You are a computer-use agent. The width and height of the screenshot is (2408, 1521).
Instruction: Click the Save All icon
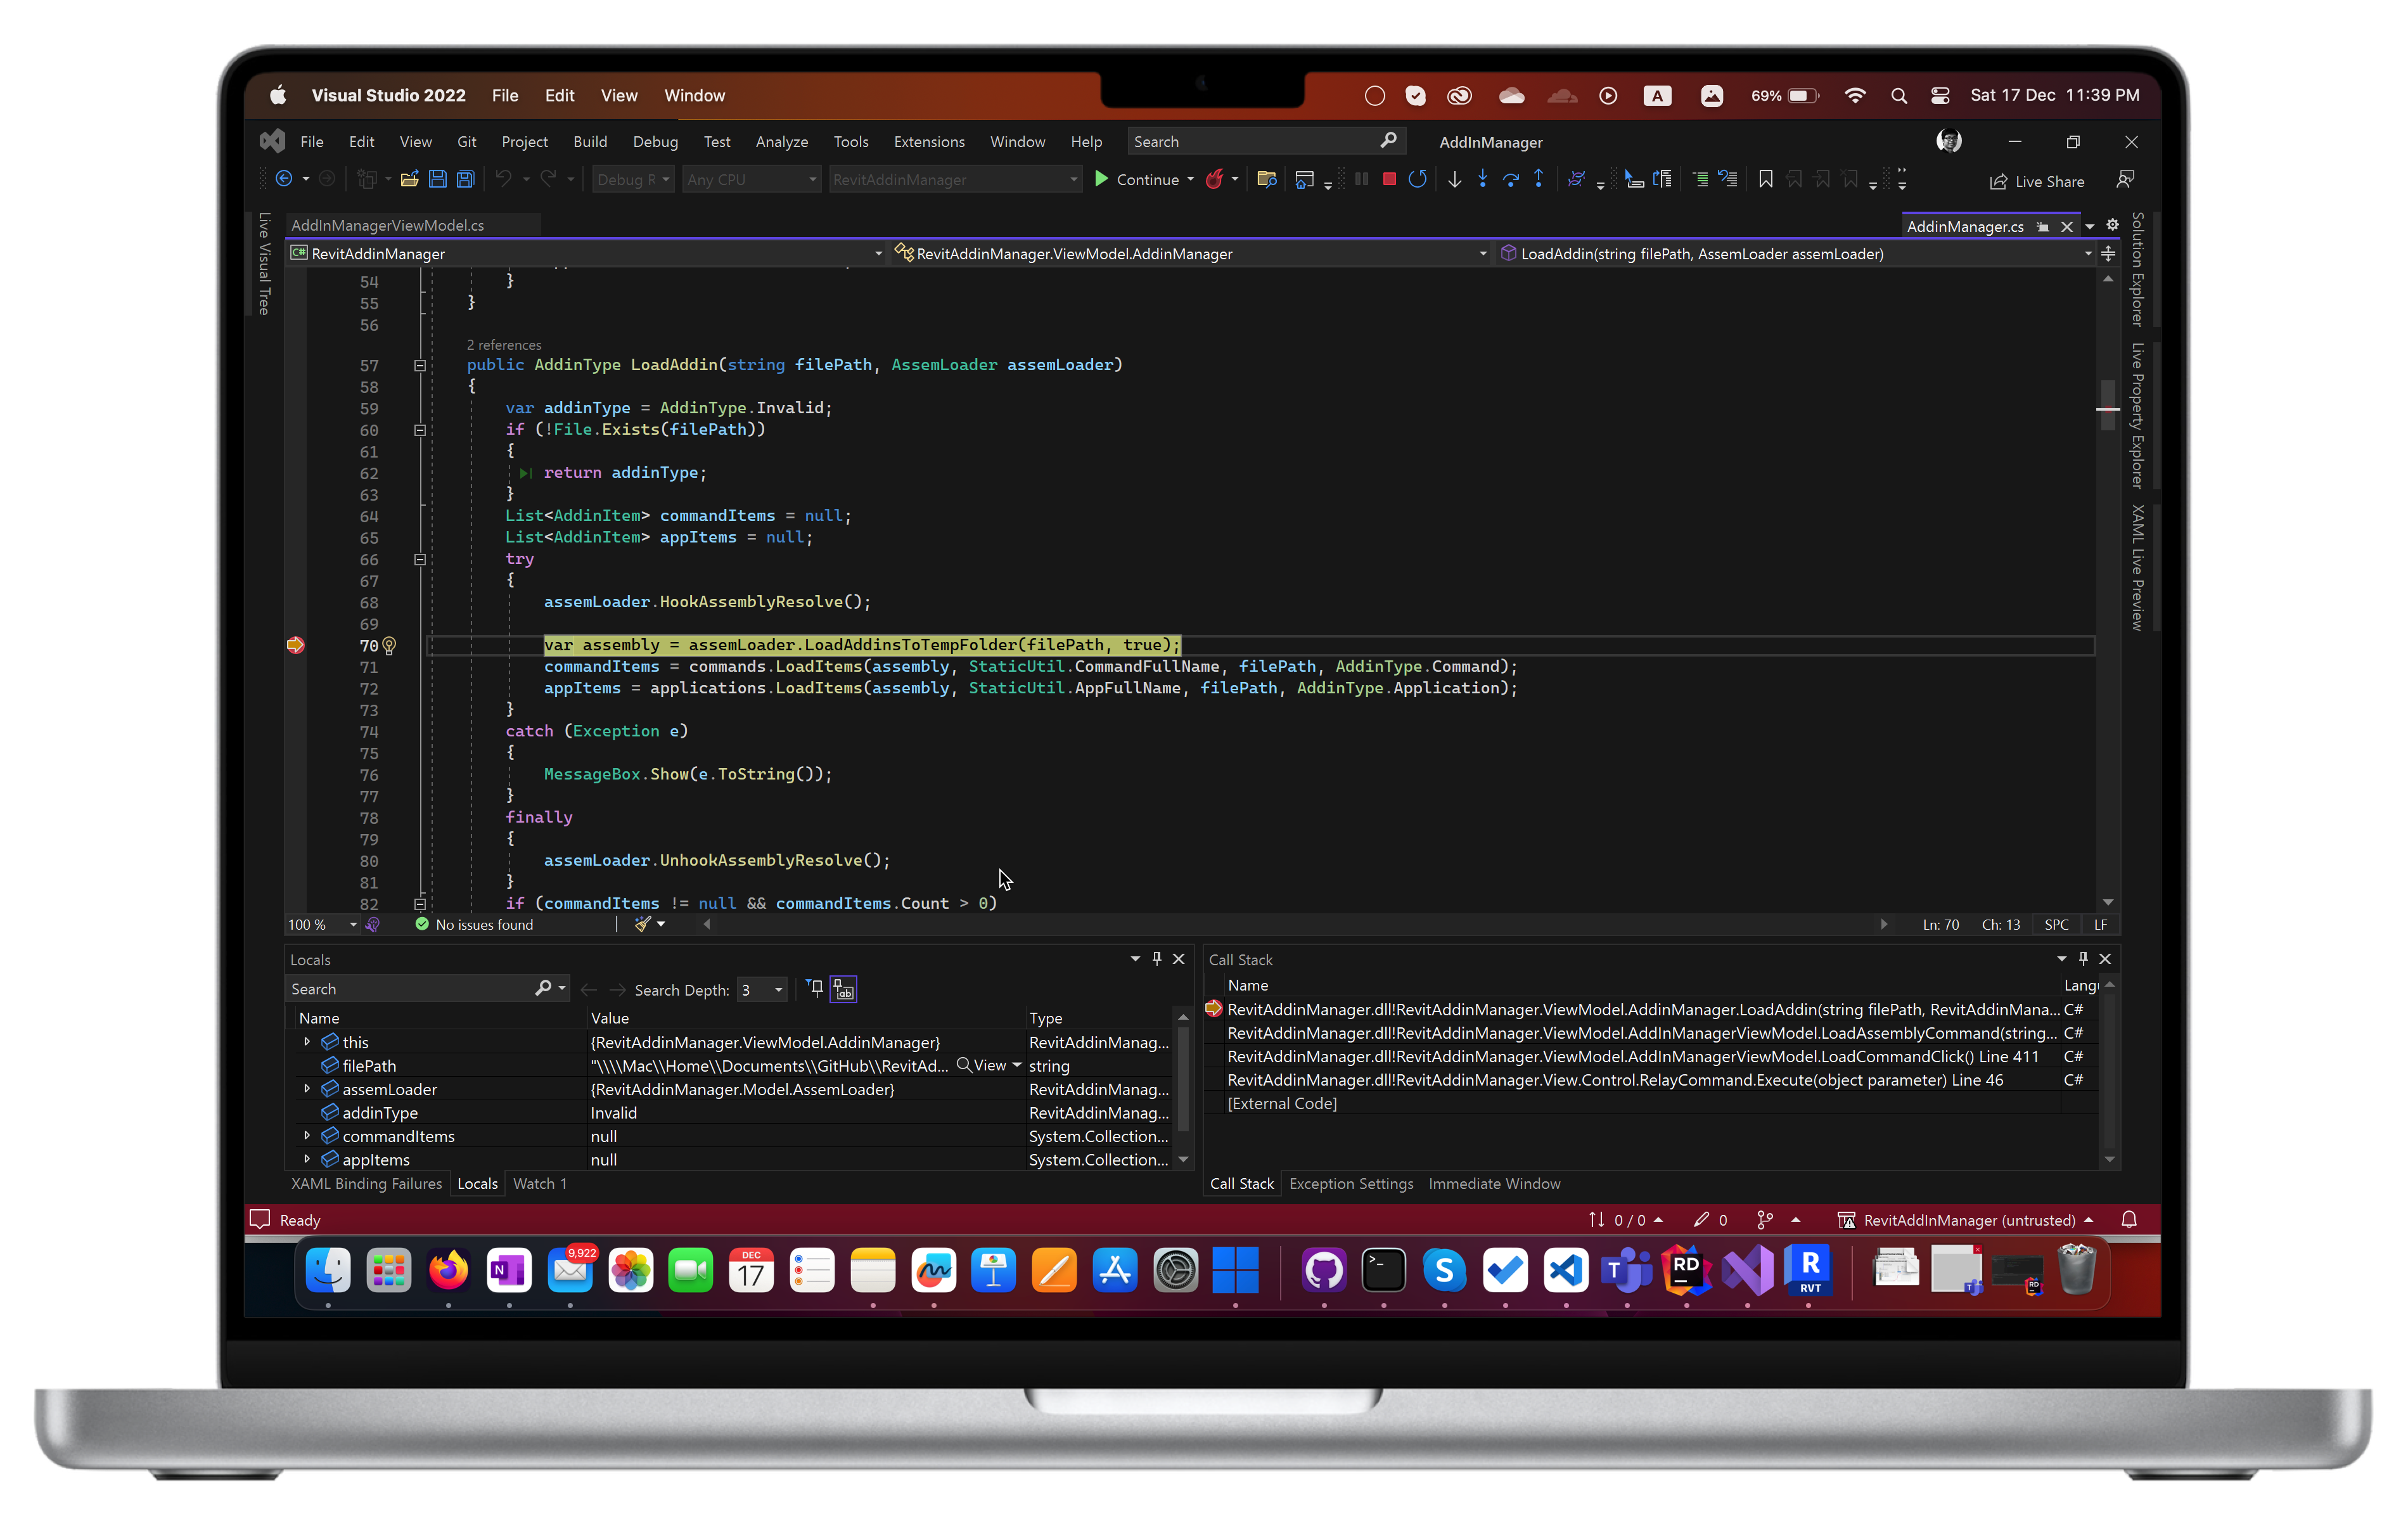coord(465,179)
